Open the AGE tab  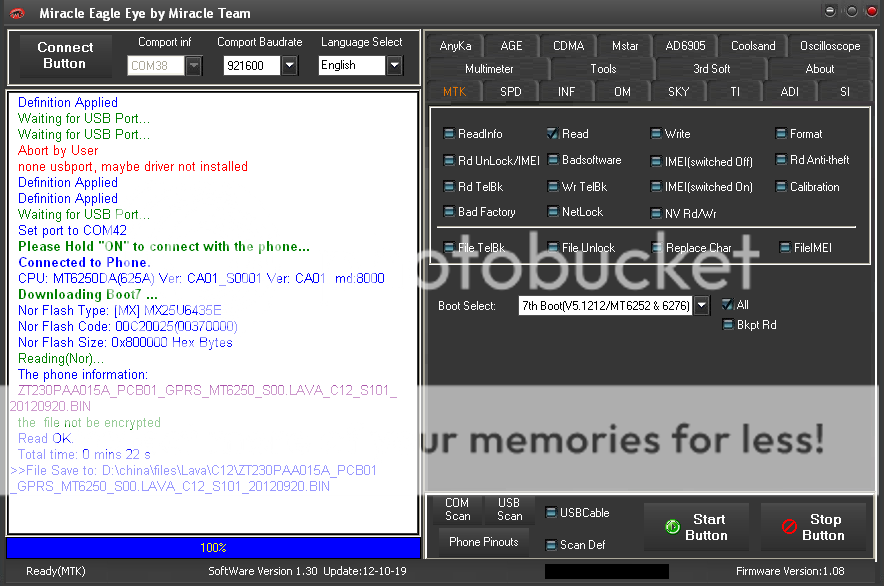pyautogui.click(x=511, y=46)
